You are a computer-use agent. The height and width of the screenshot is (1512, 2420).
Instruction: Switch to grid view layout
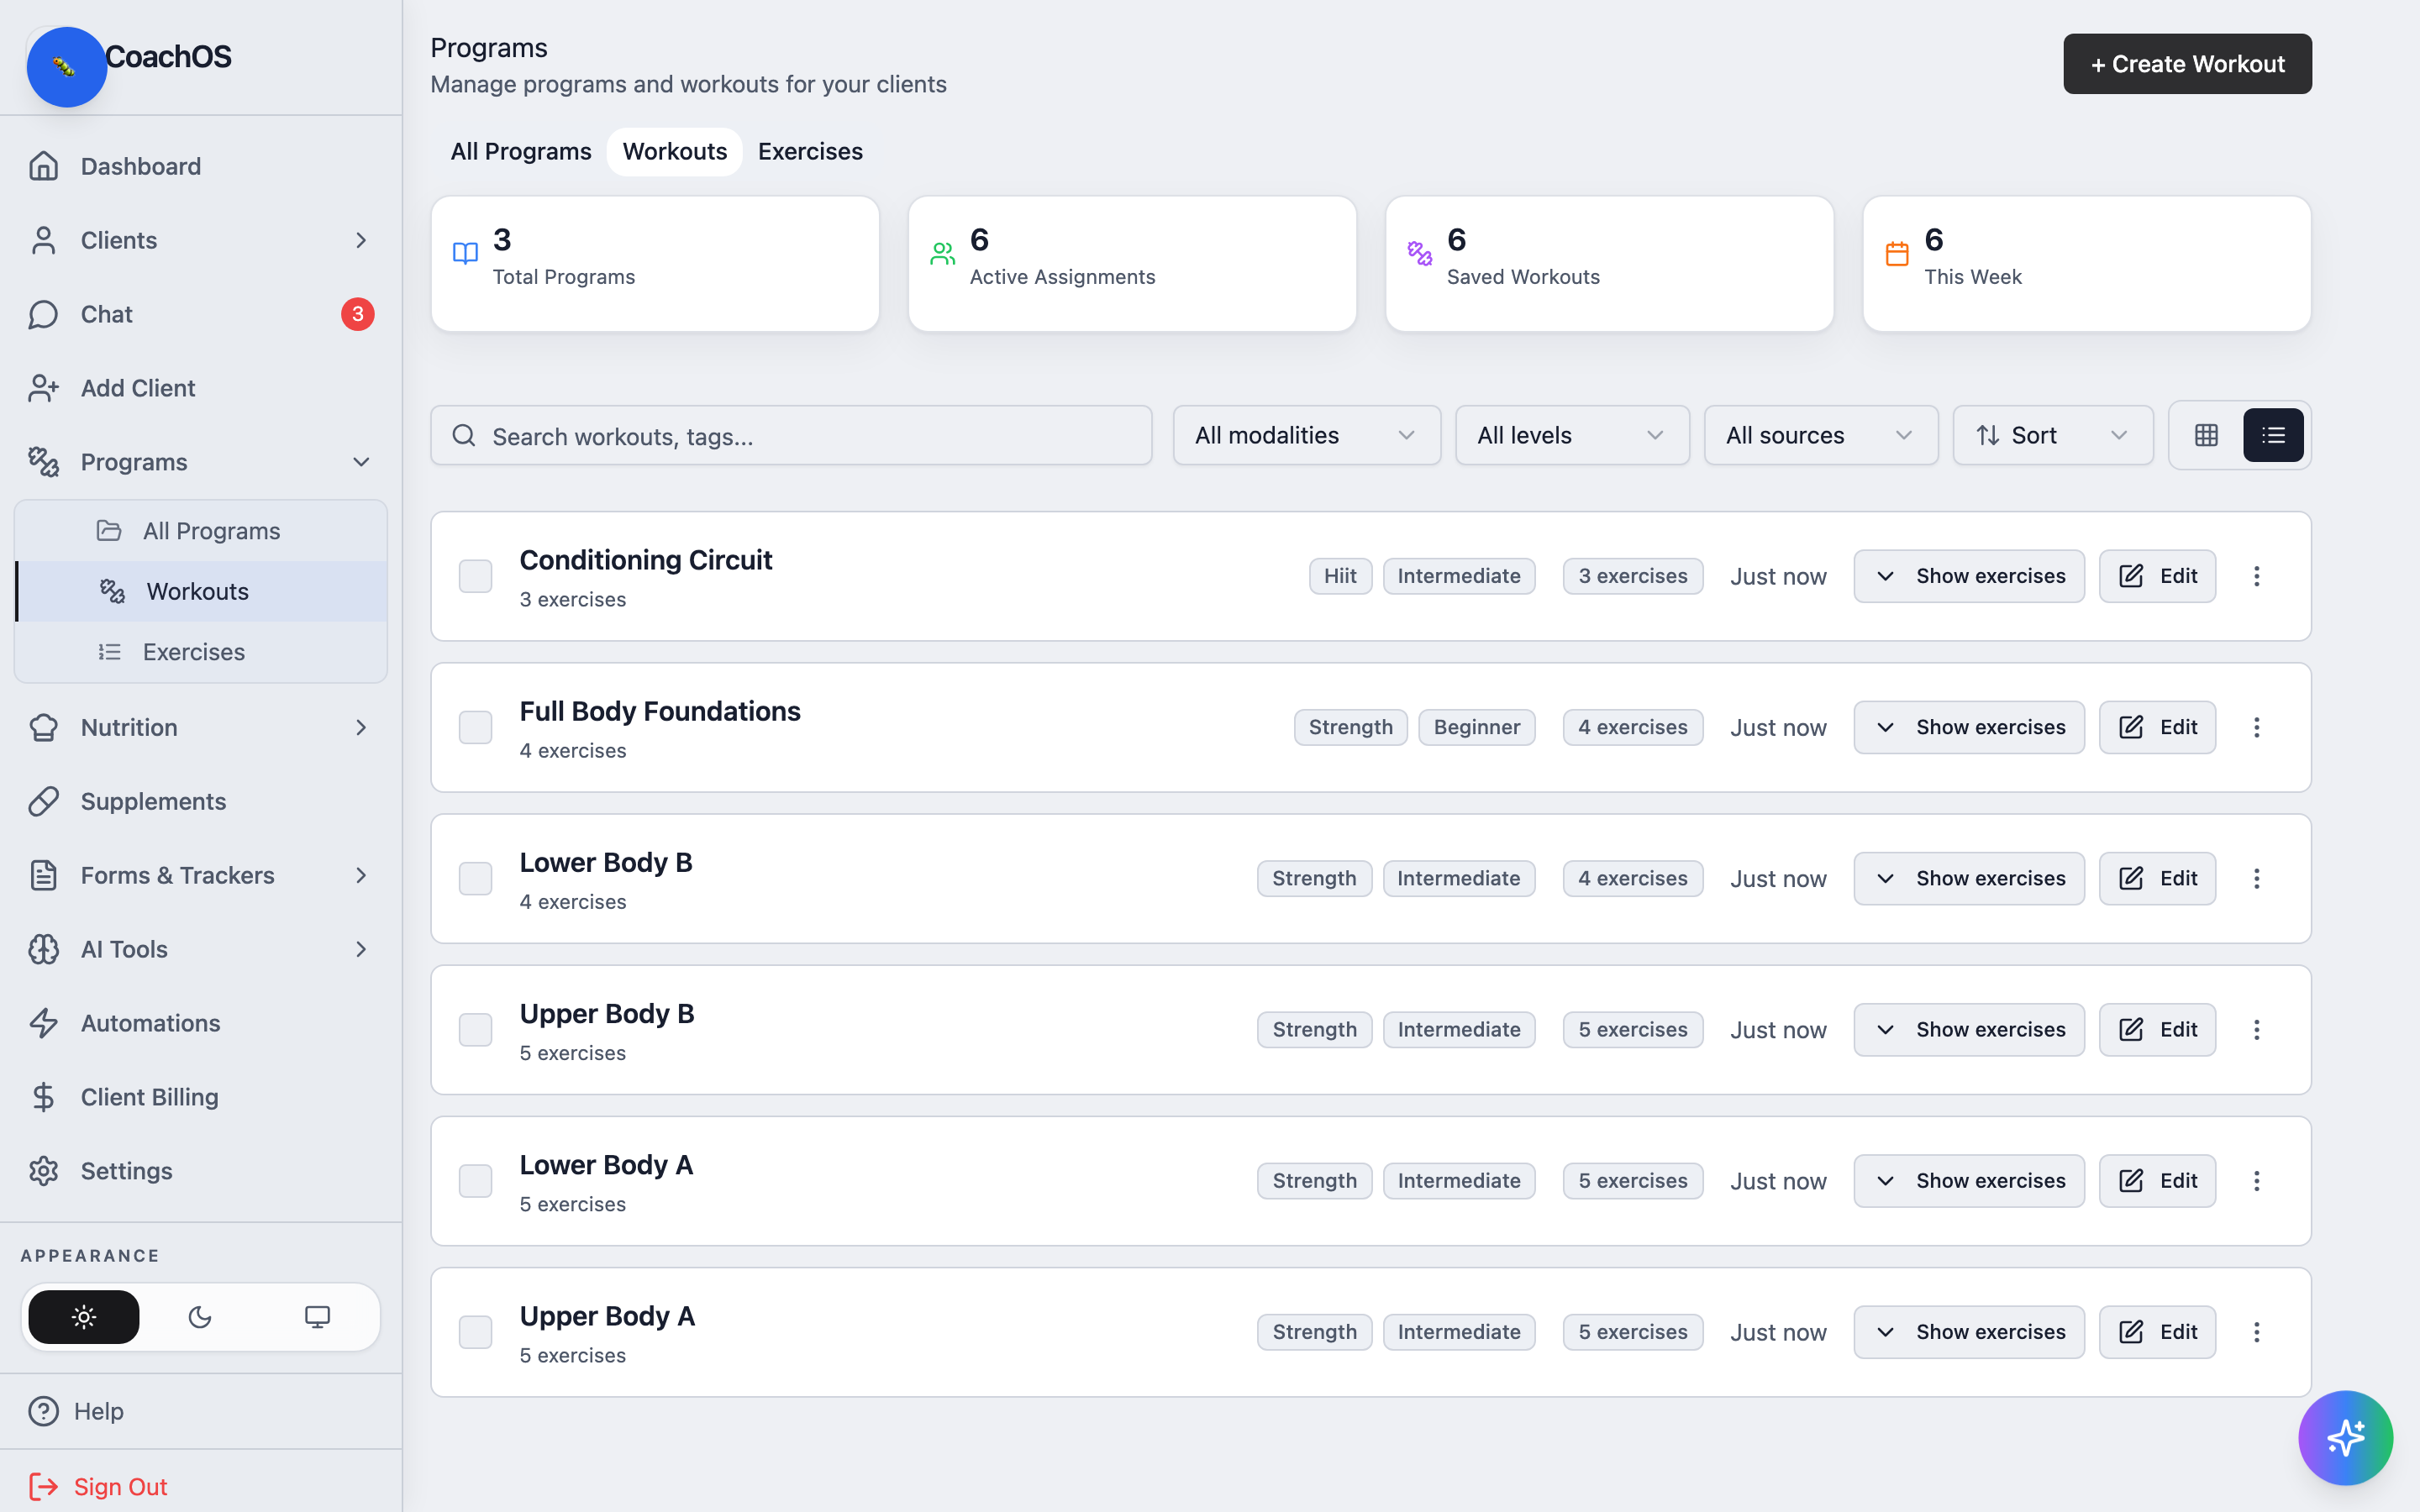[x=2206, y=435]
